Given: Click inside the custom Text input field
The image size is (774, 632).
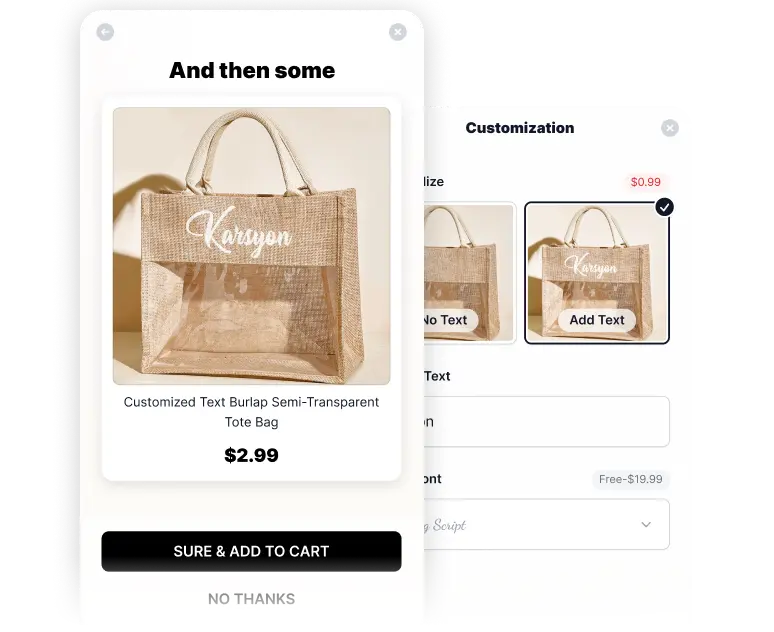Looking at the screenshot, I should (x=546, y=422).
